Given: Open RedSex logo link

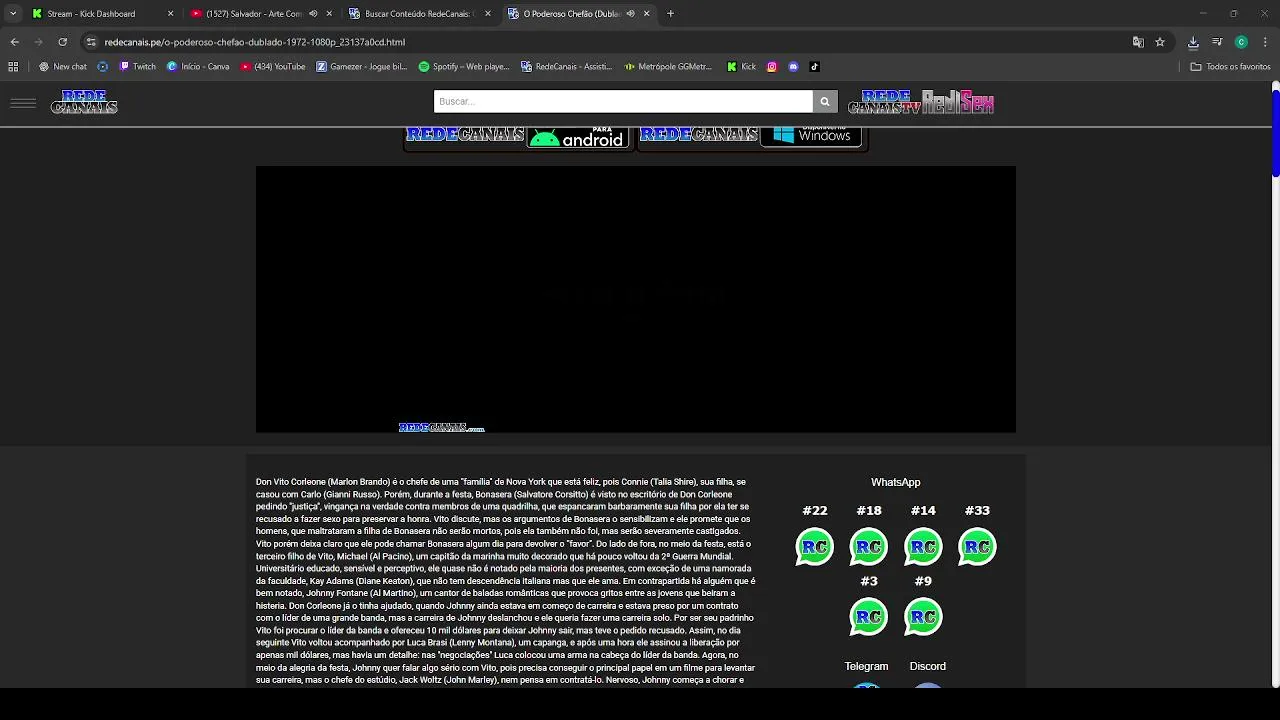Looking at the screenshot, I should (x=958, y=102).
